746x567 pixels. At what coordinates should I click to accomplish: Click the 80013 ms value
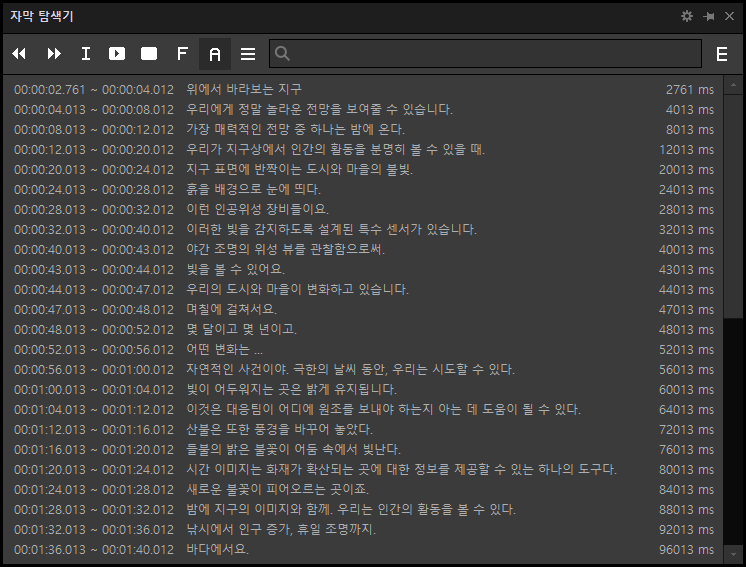(x=687, y=469)
